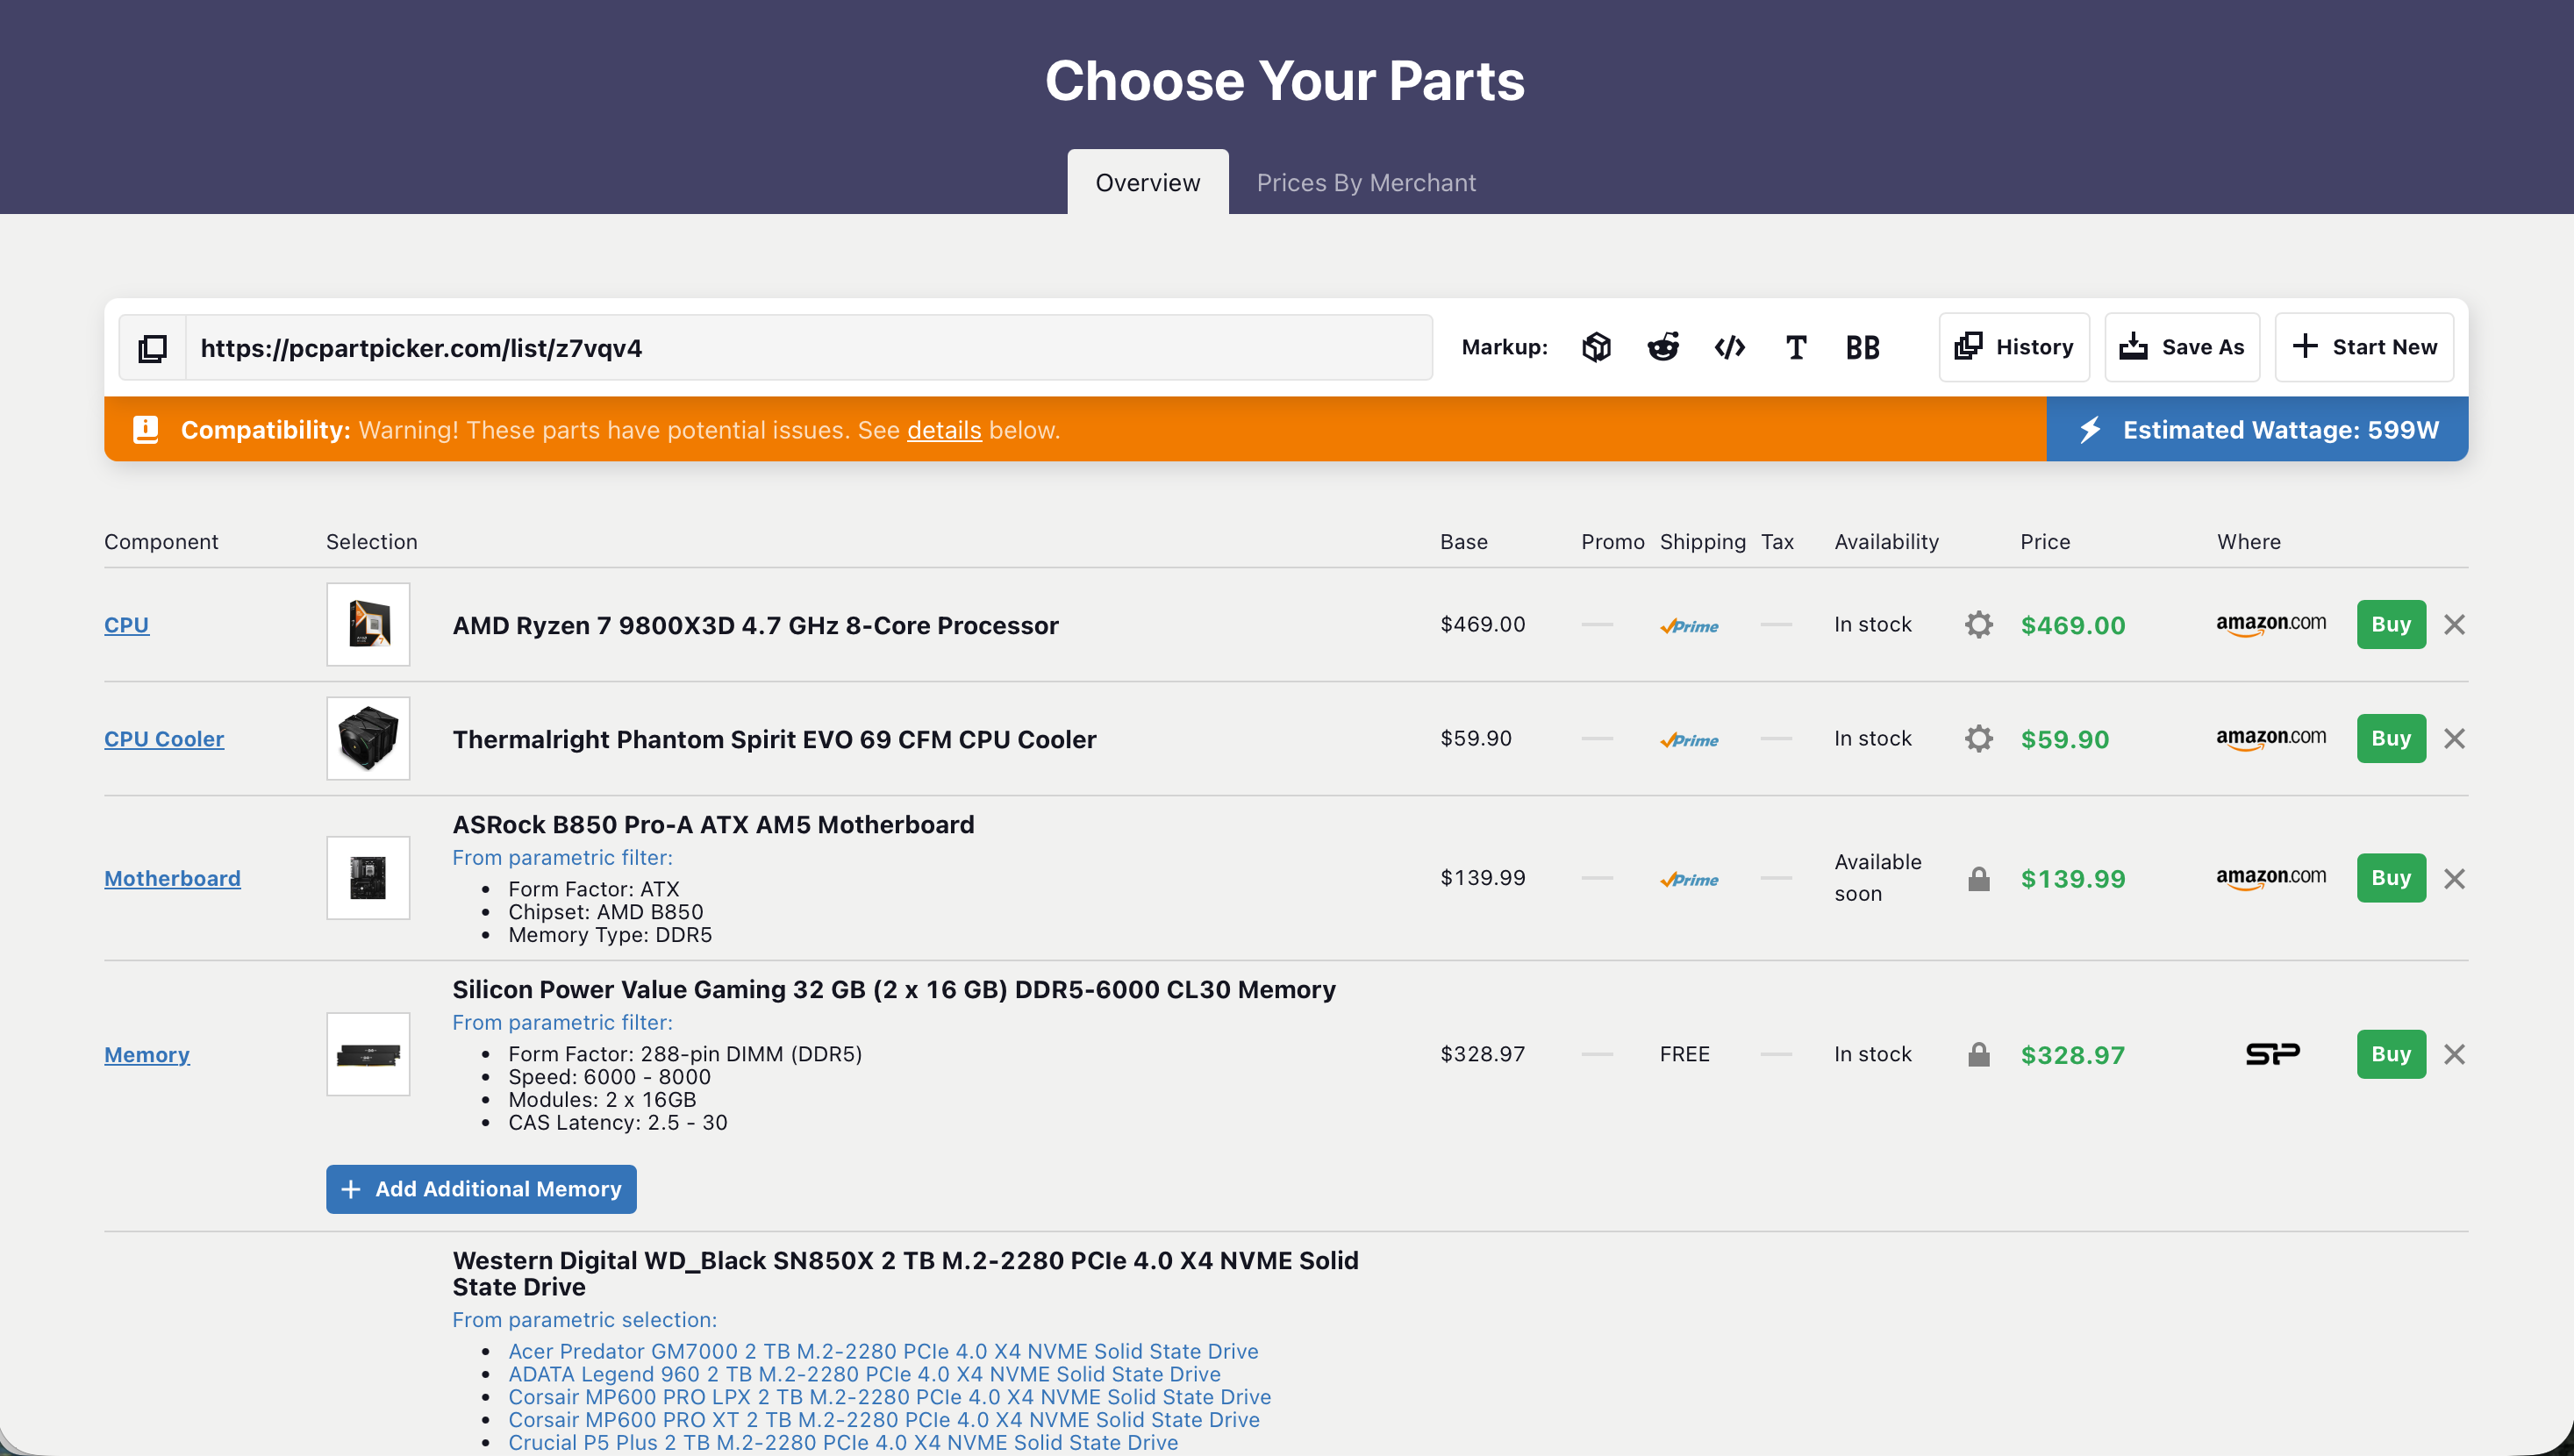Click the permalink URL field
Viewport: 2574px width, 1456px height.
click(808, 348)
